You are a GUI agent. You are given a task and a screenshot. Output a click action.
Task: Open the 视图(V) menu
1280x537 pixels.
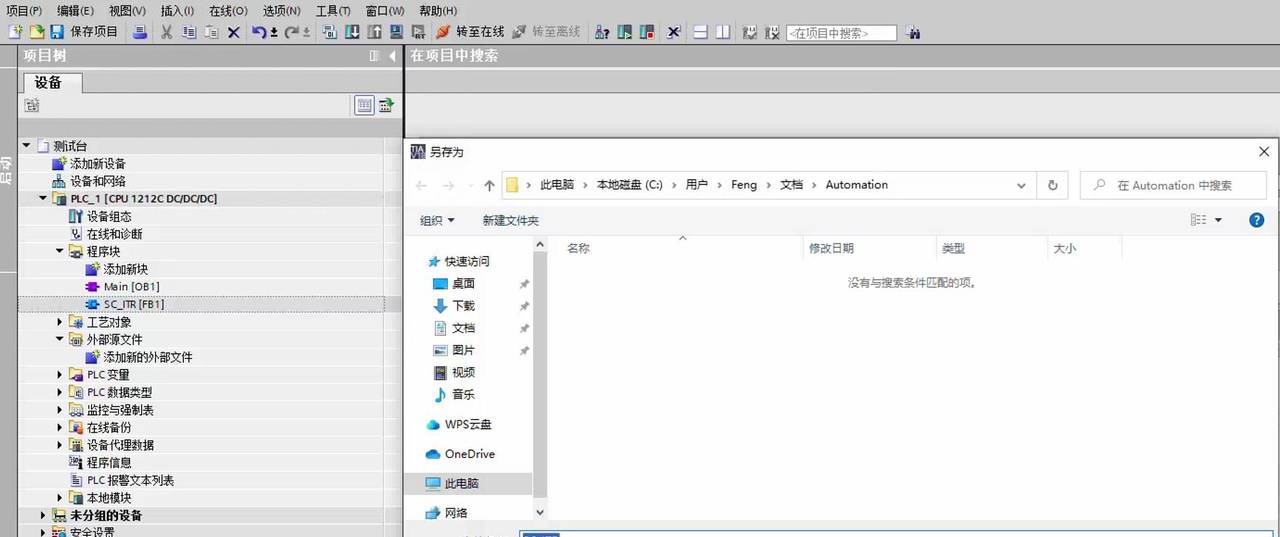(128, 10)
